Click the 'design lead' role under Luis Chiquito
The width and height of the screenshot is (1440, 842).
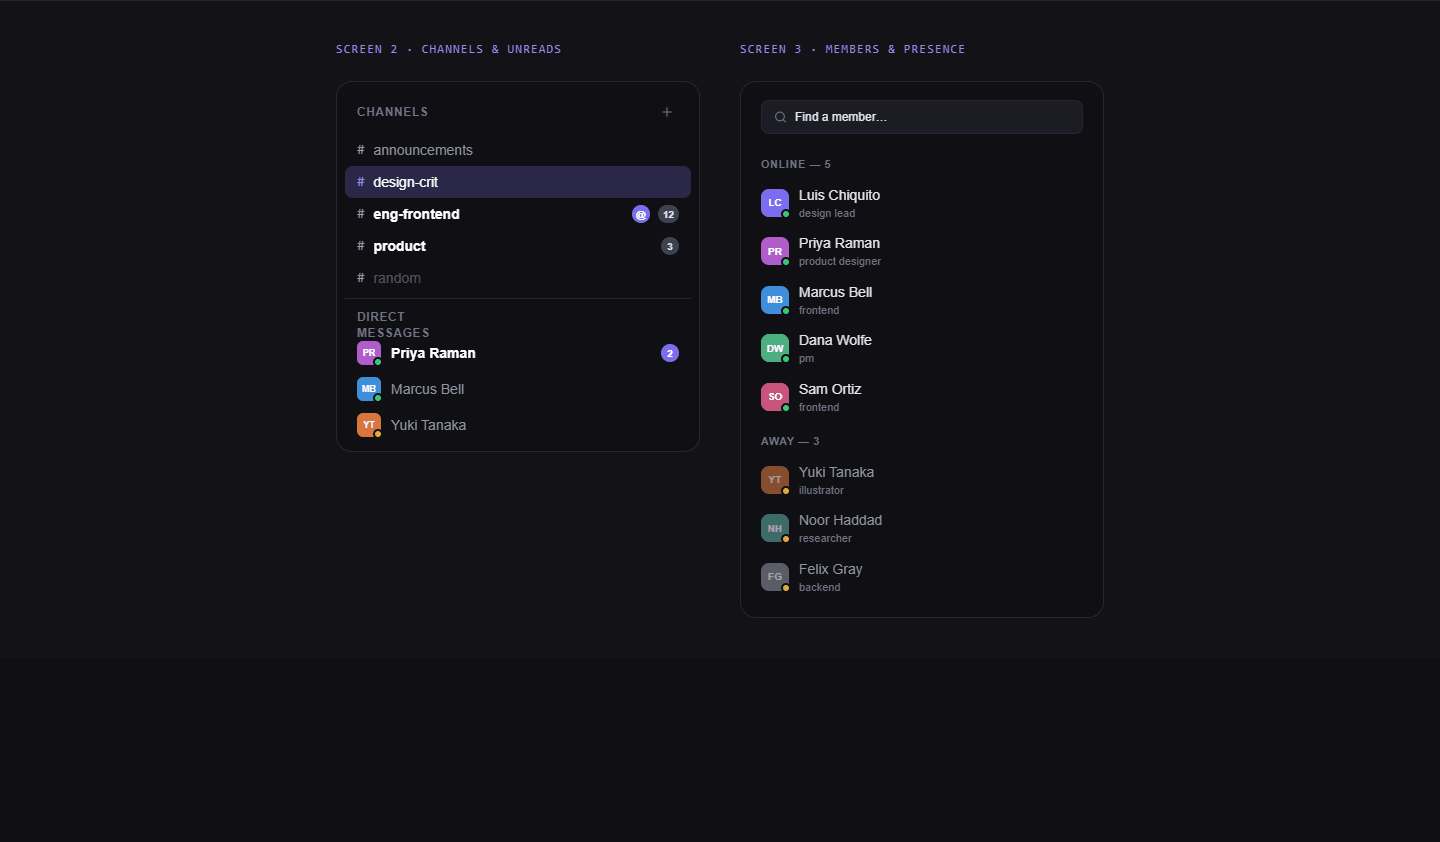pos(827,213)
